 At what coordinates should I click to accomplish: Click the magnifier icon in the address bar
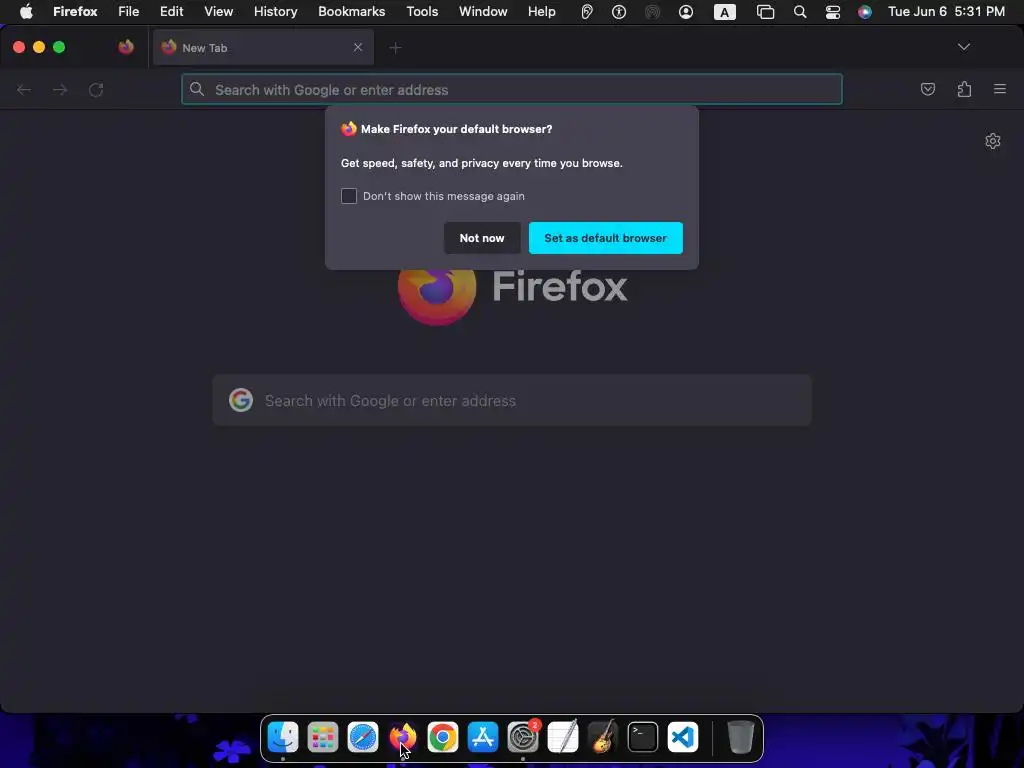coord(197,89)
